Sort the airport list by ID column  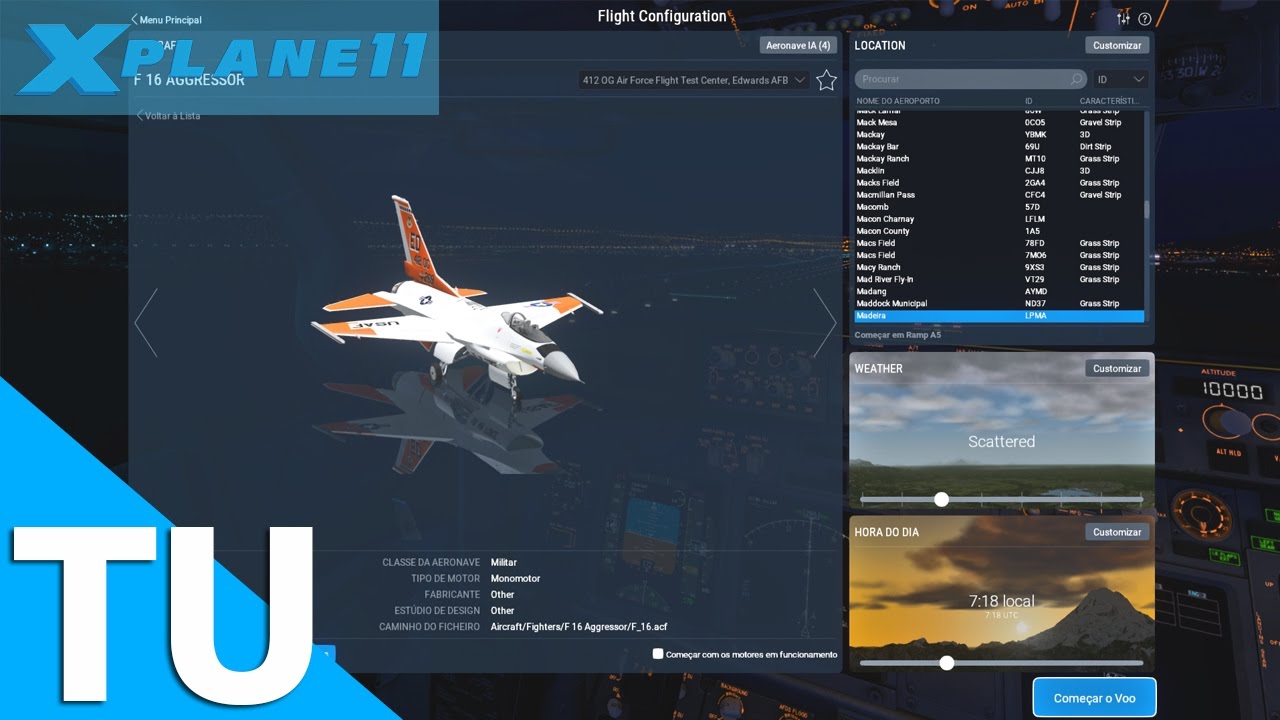click(x=1029, y=101)
